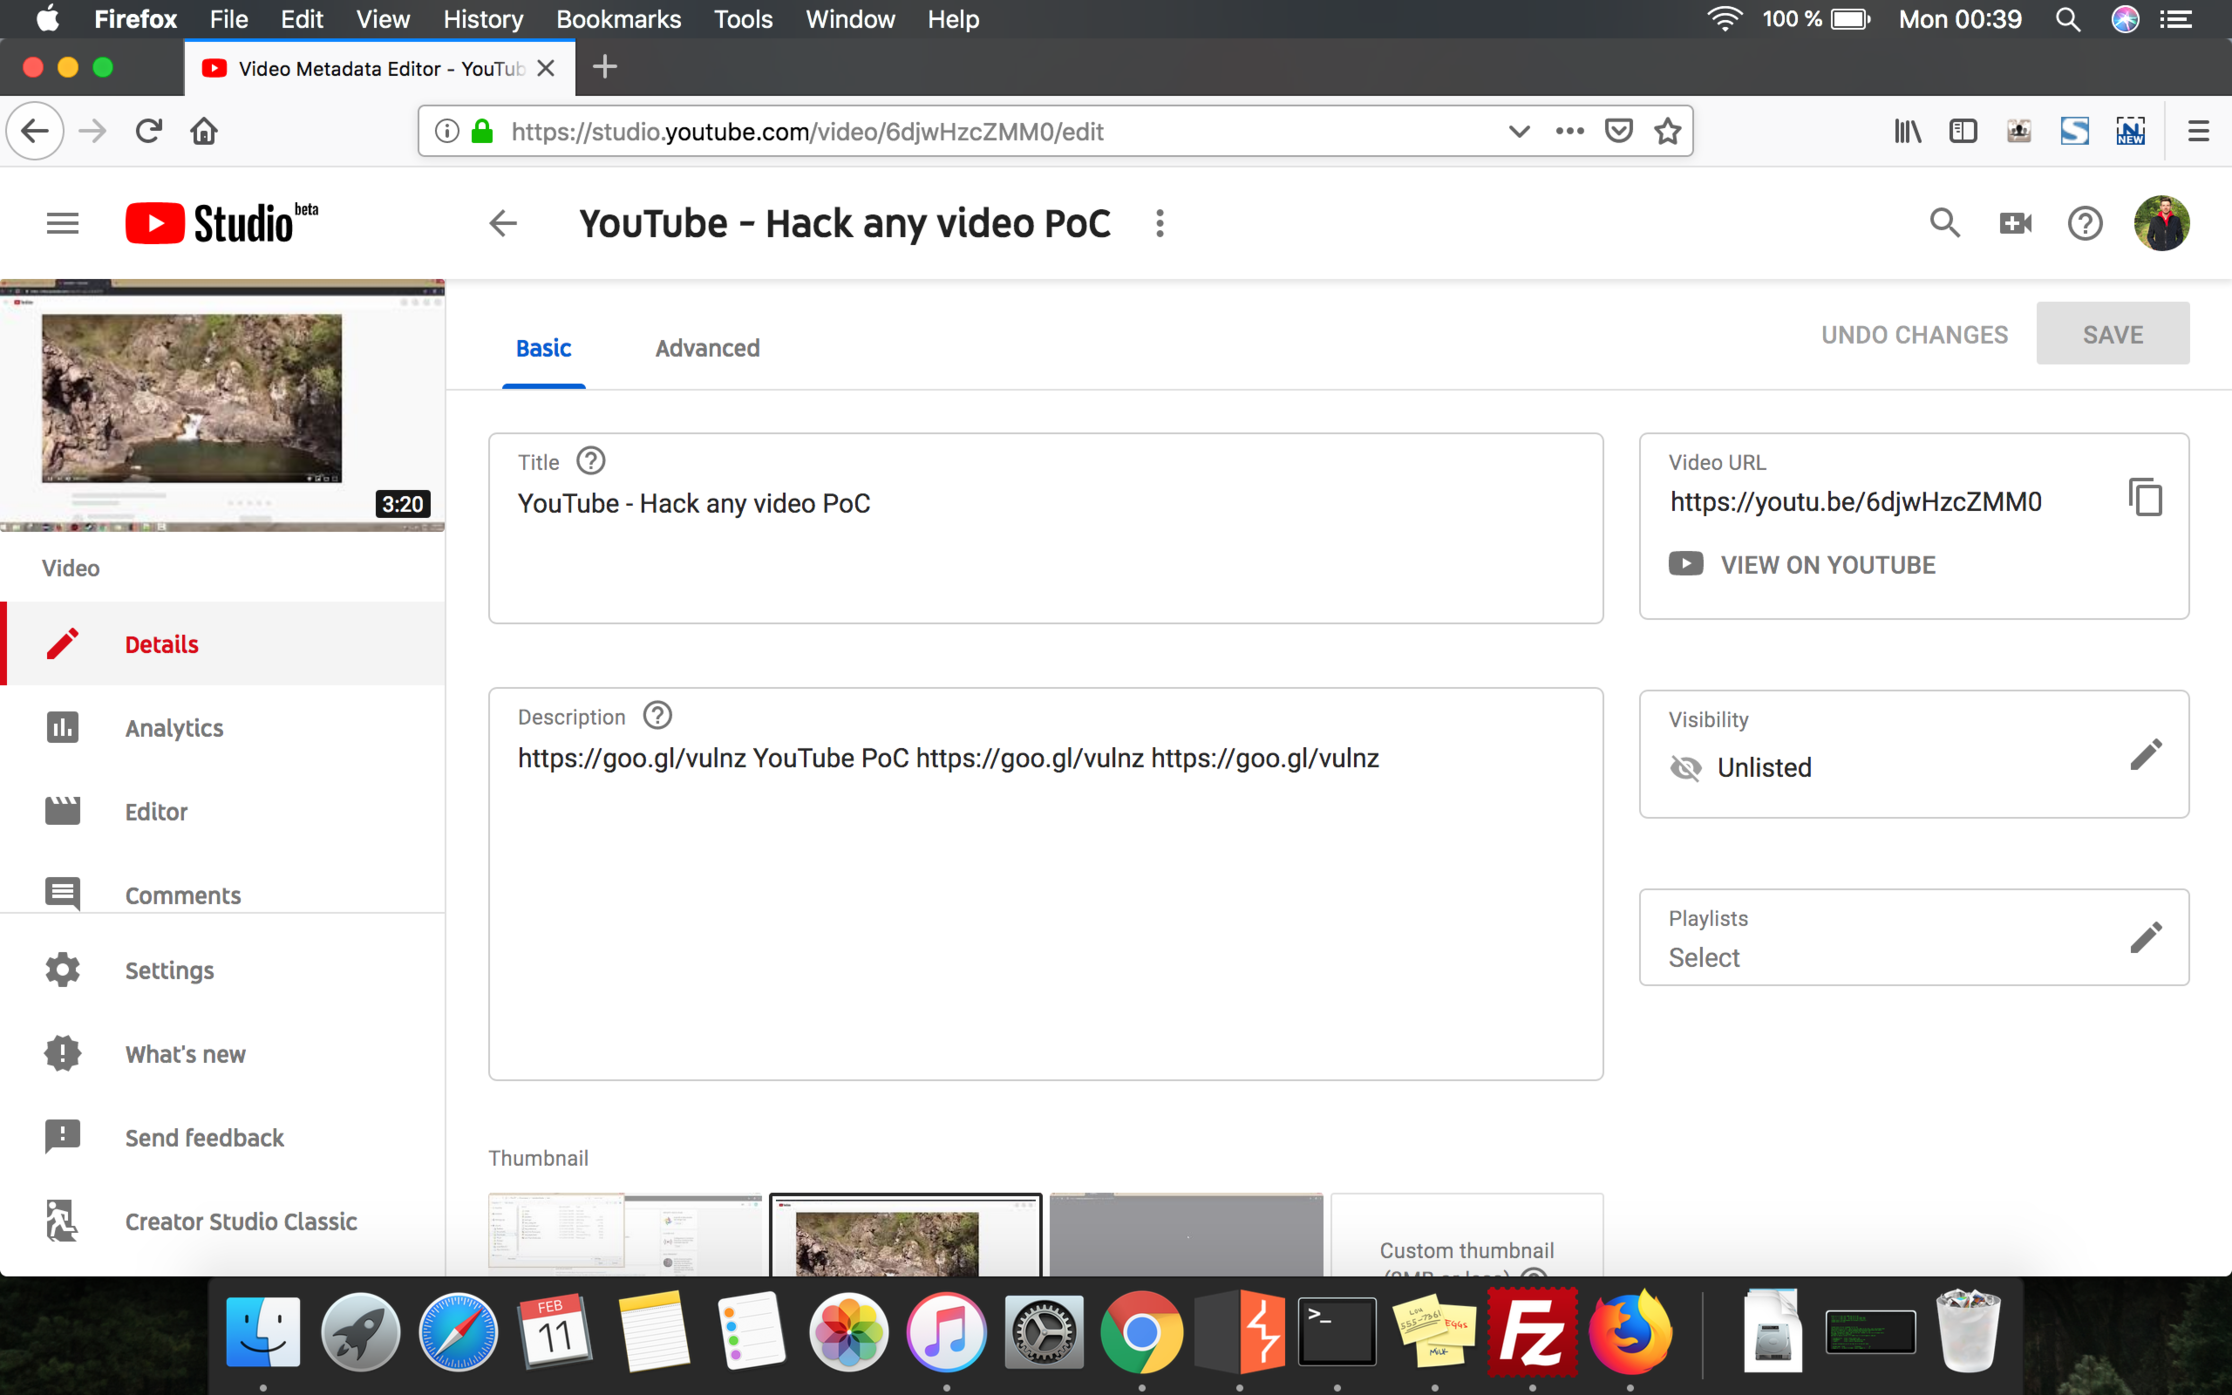Click the youtu.be video URL link
Viewport: 2232px width, 1395px height.
1856,502
